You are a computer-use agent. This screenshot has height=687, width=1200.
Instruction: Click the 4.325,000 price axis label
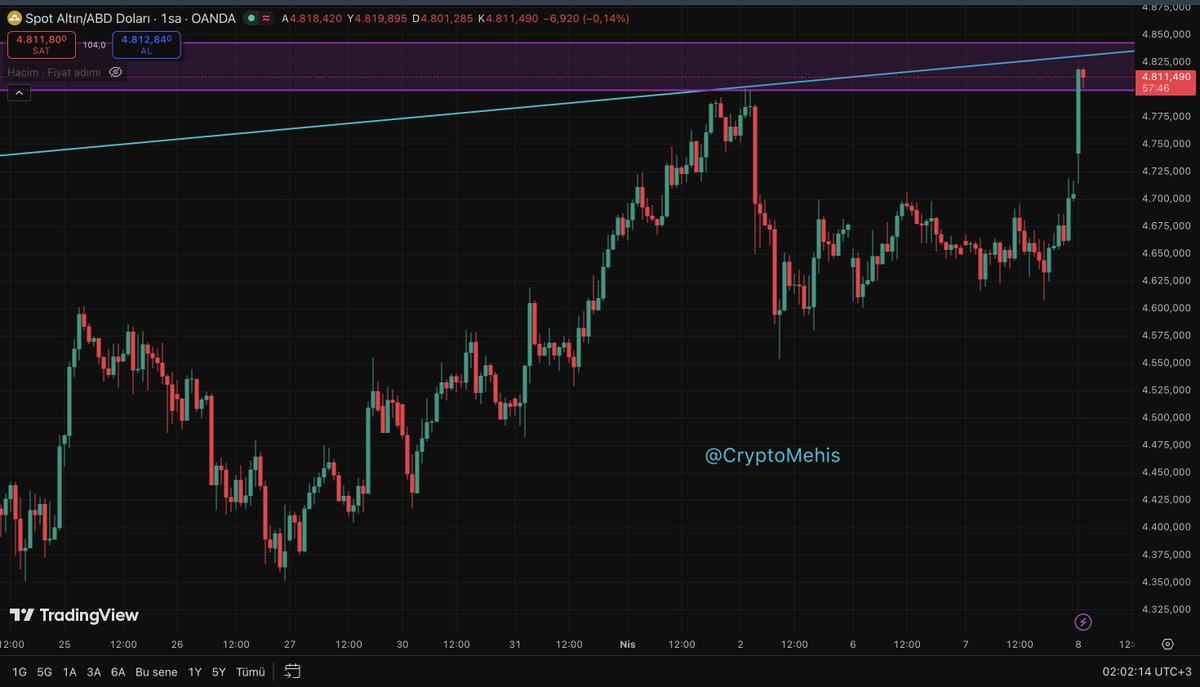coord(1166,609)
